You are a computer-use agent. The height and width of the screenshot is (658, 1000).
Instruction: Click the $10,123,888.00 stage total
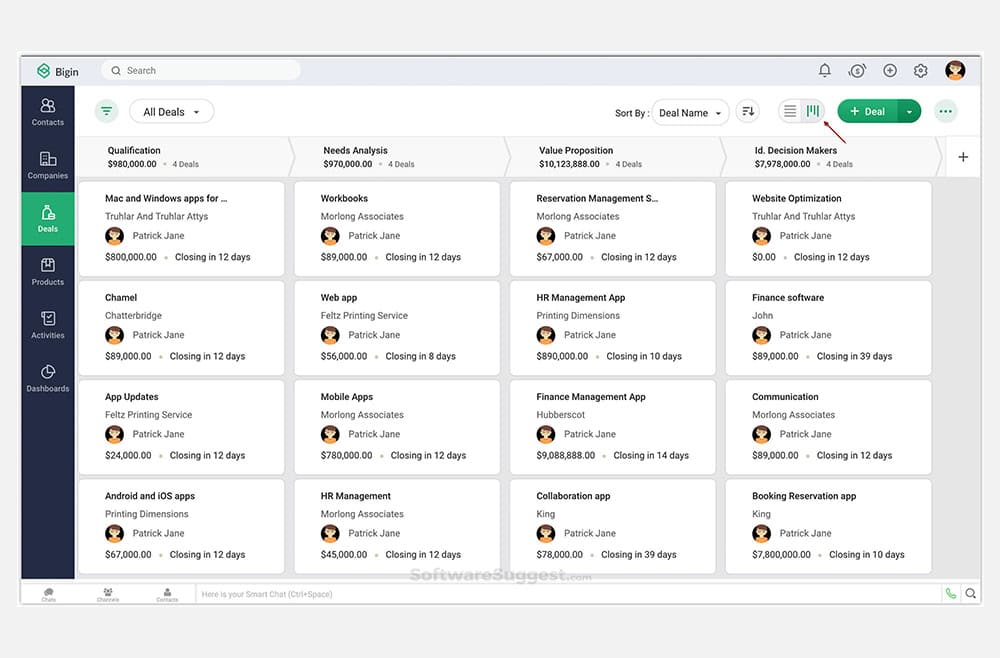pos(569,164)
